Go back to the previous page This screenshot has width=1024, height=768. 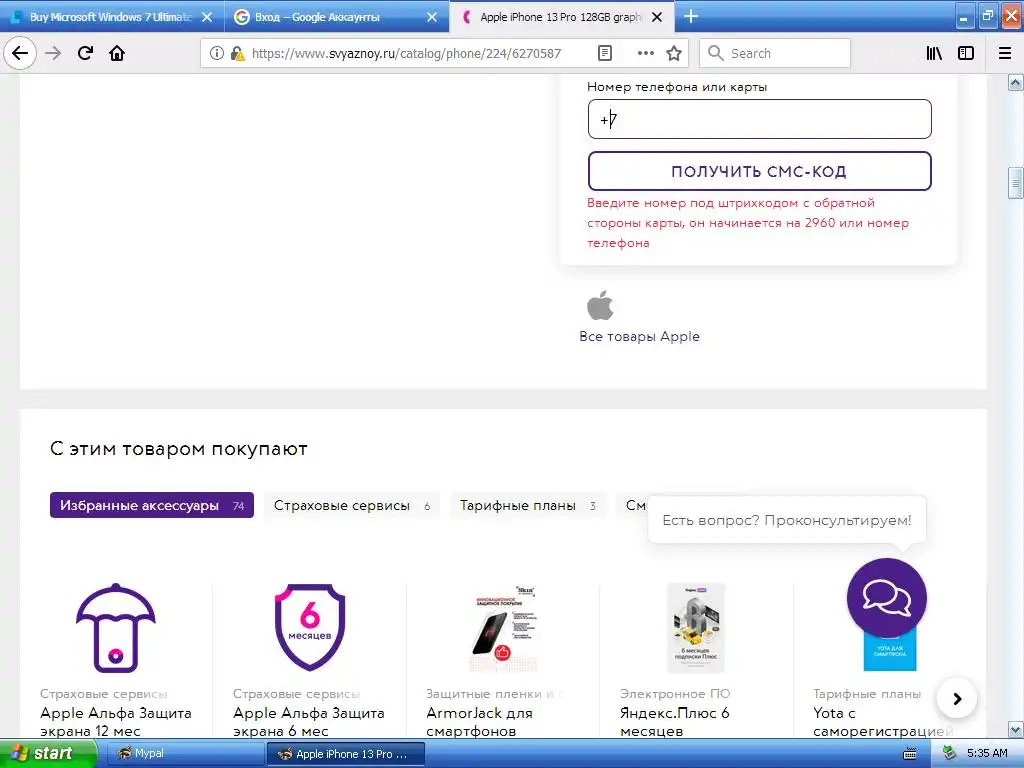pyautogui.click(x=20, y=53)
